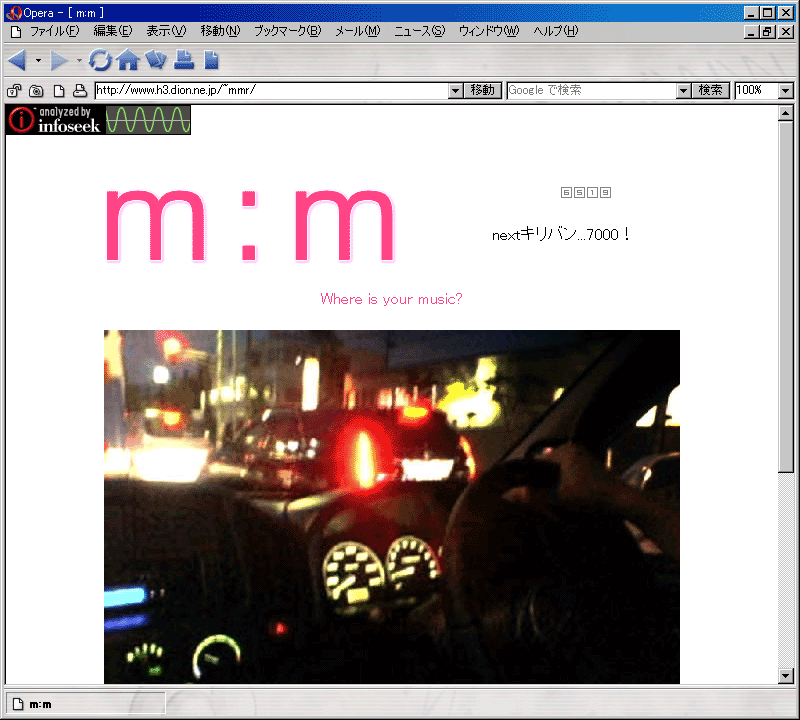Click the Opera icon in the title bar
The height and width of the screenshot is (720, 800).
[14, 13]
